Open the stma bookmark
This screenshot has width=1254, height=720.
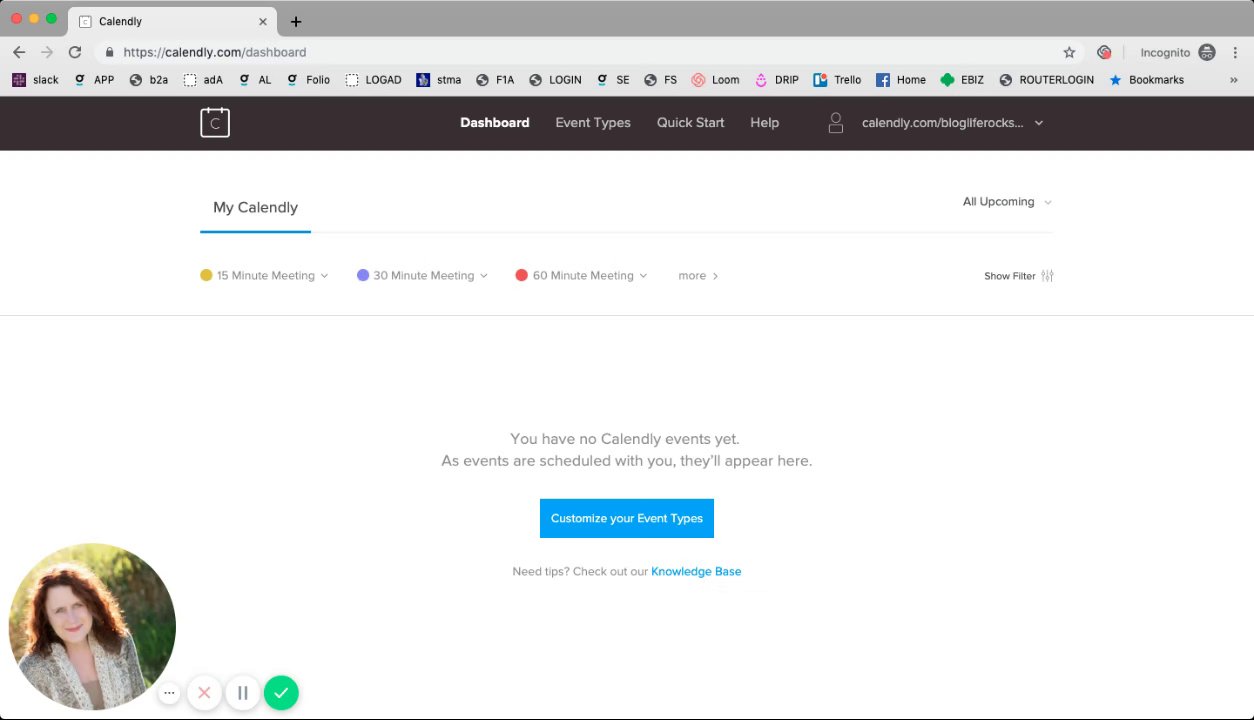(439, 80)
